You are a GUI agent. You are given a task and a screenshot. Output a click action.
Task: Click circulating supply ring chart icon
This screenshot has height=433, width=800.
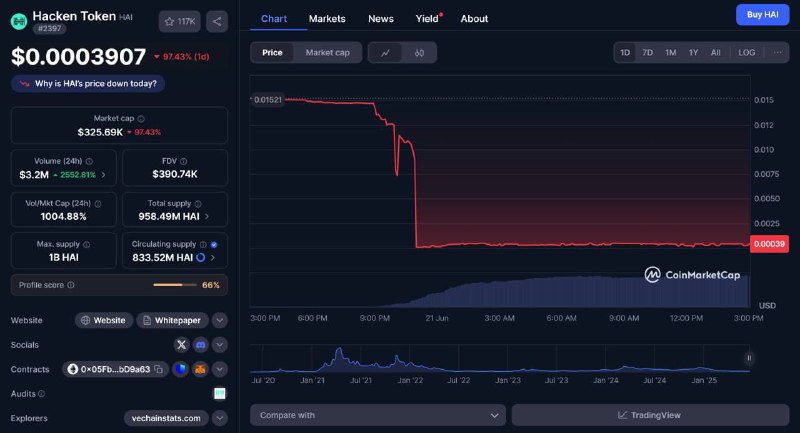coord(201,258)
